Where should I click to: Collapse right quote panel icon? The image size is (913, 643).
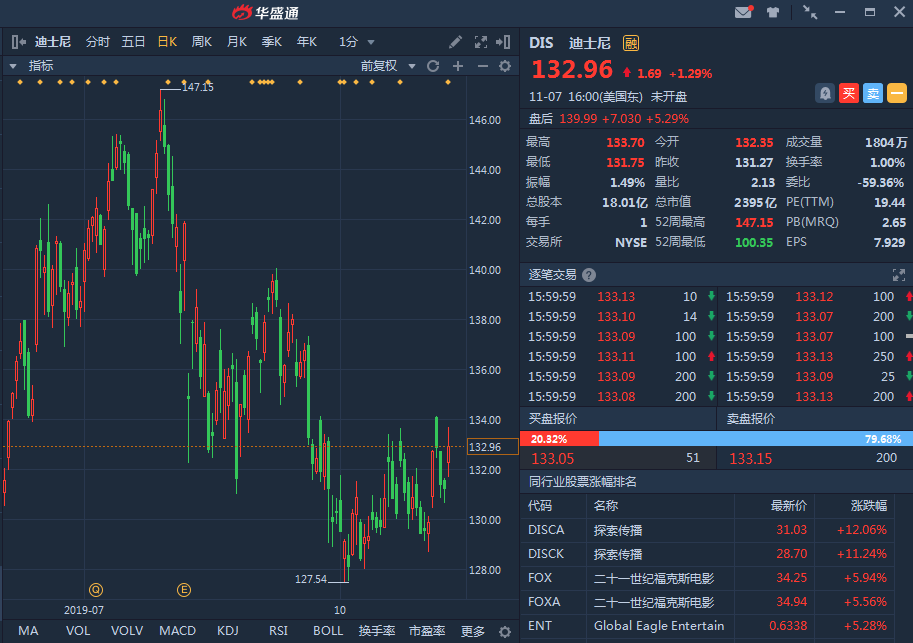(x=503, y=42)
